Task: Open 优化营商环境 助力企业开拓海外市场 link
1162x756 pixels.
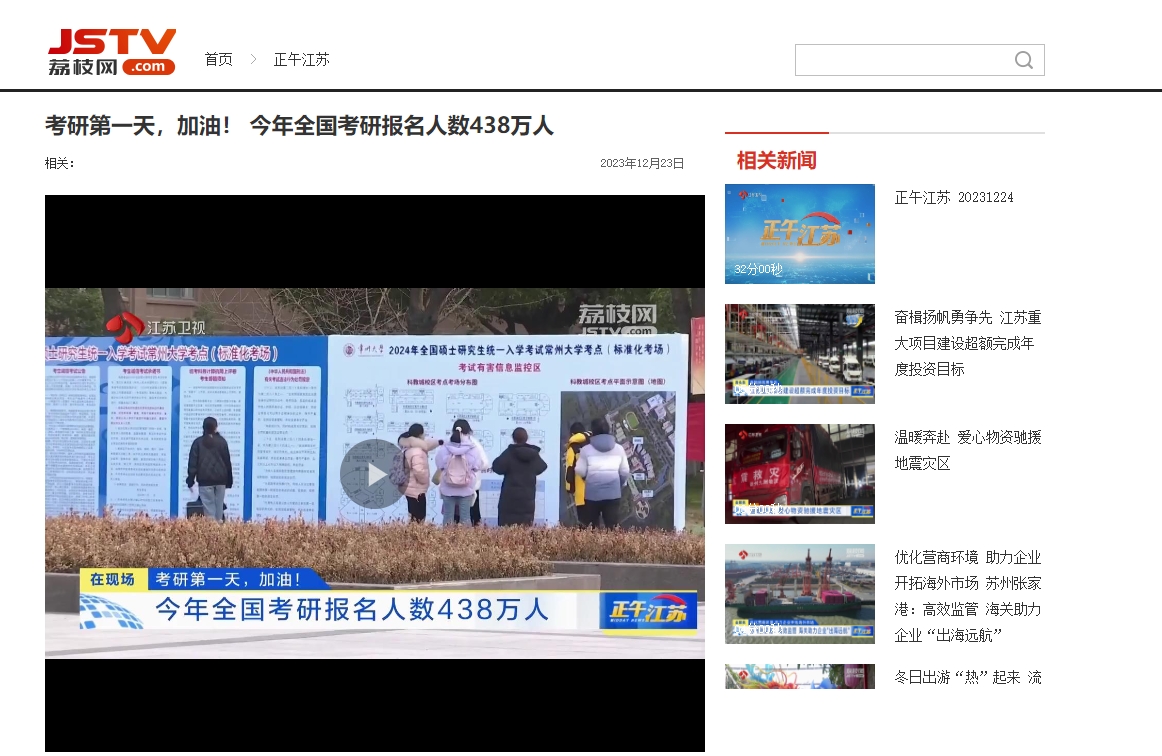Action: [967, 596]
